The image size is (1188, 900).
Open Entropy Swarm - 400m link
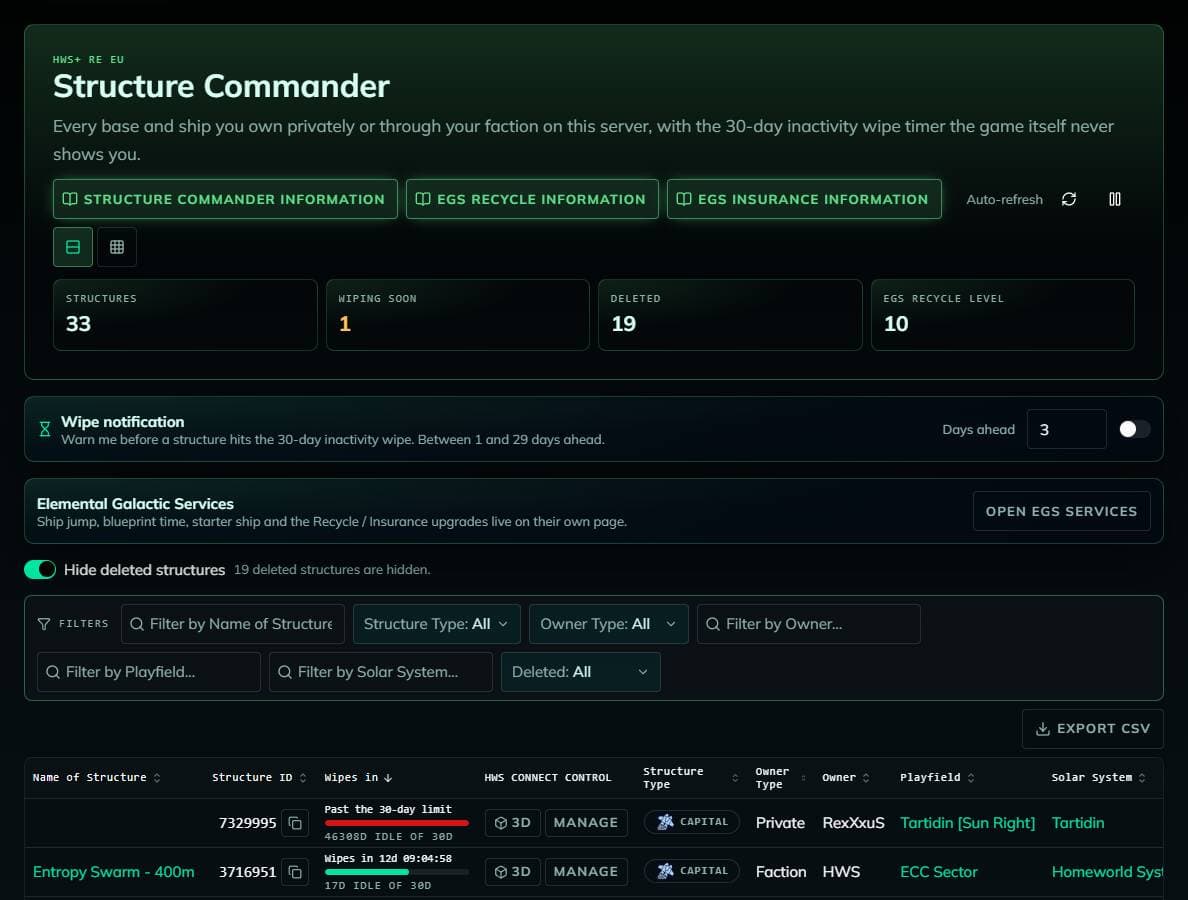114,872
